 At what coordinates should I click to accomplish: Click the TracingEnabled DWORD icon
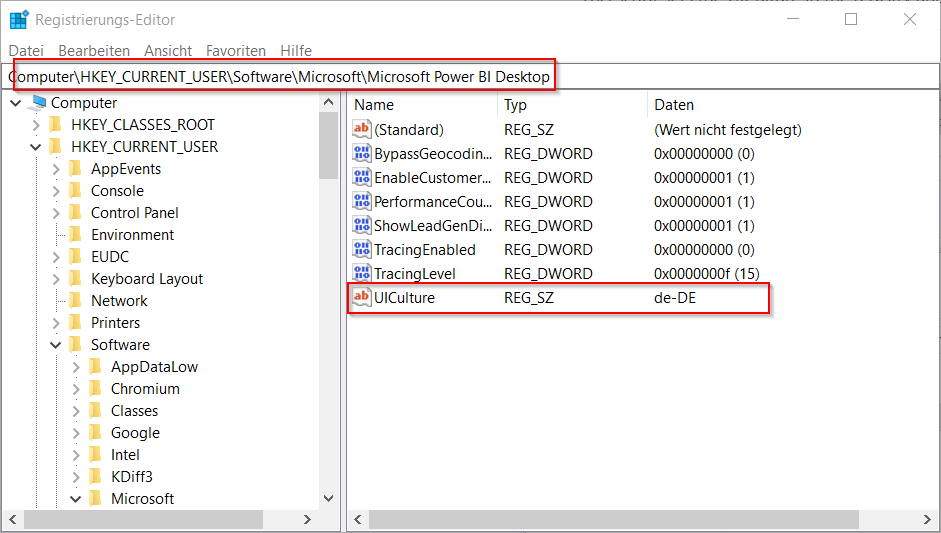[362, 249]
